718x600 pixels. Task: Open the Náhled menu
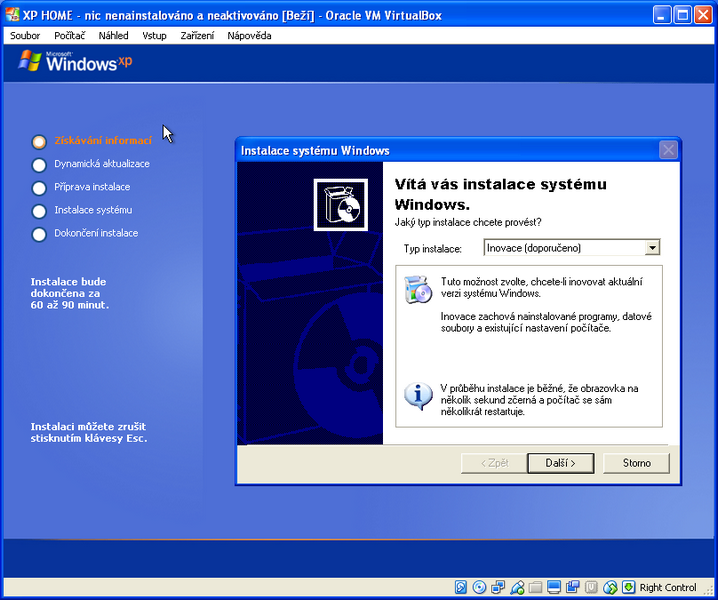coord(114,36)
